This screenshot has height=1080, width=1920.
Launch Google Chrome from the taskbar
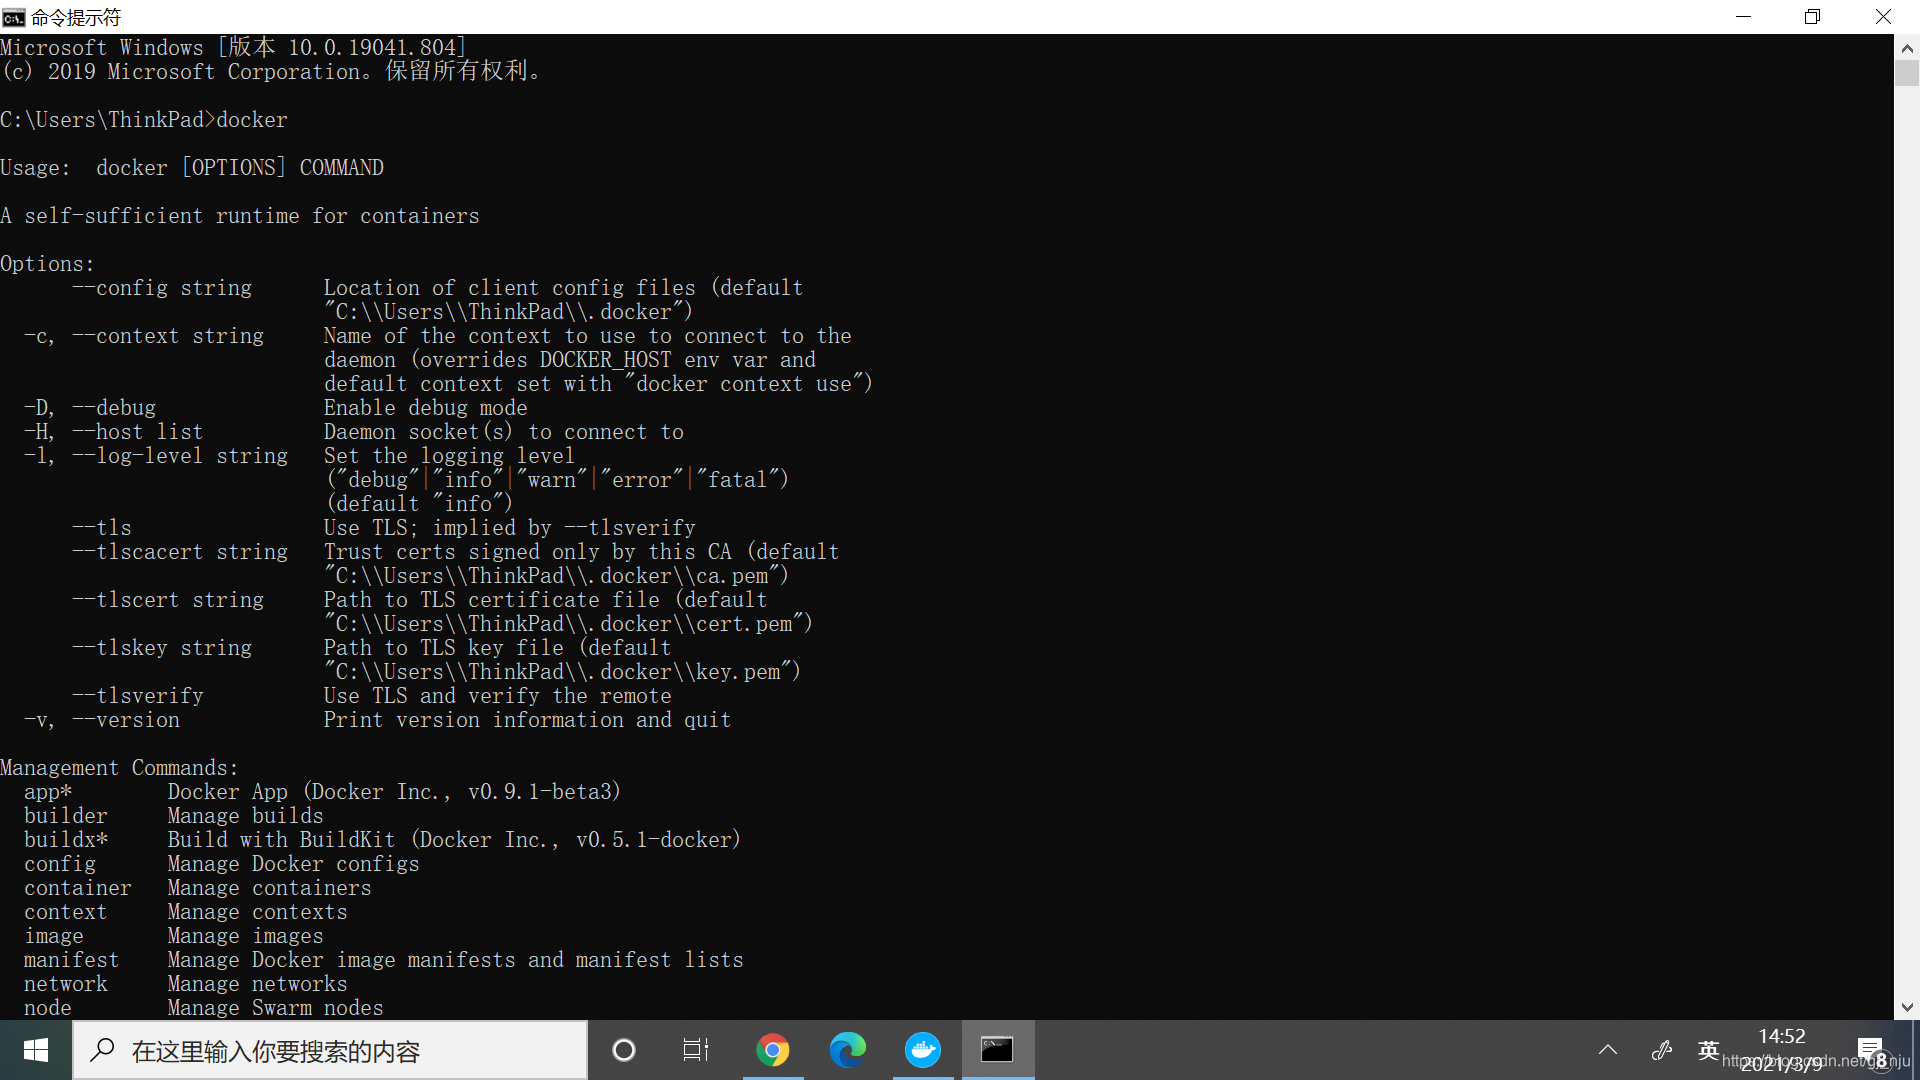772,1050
